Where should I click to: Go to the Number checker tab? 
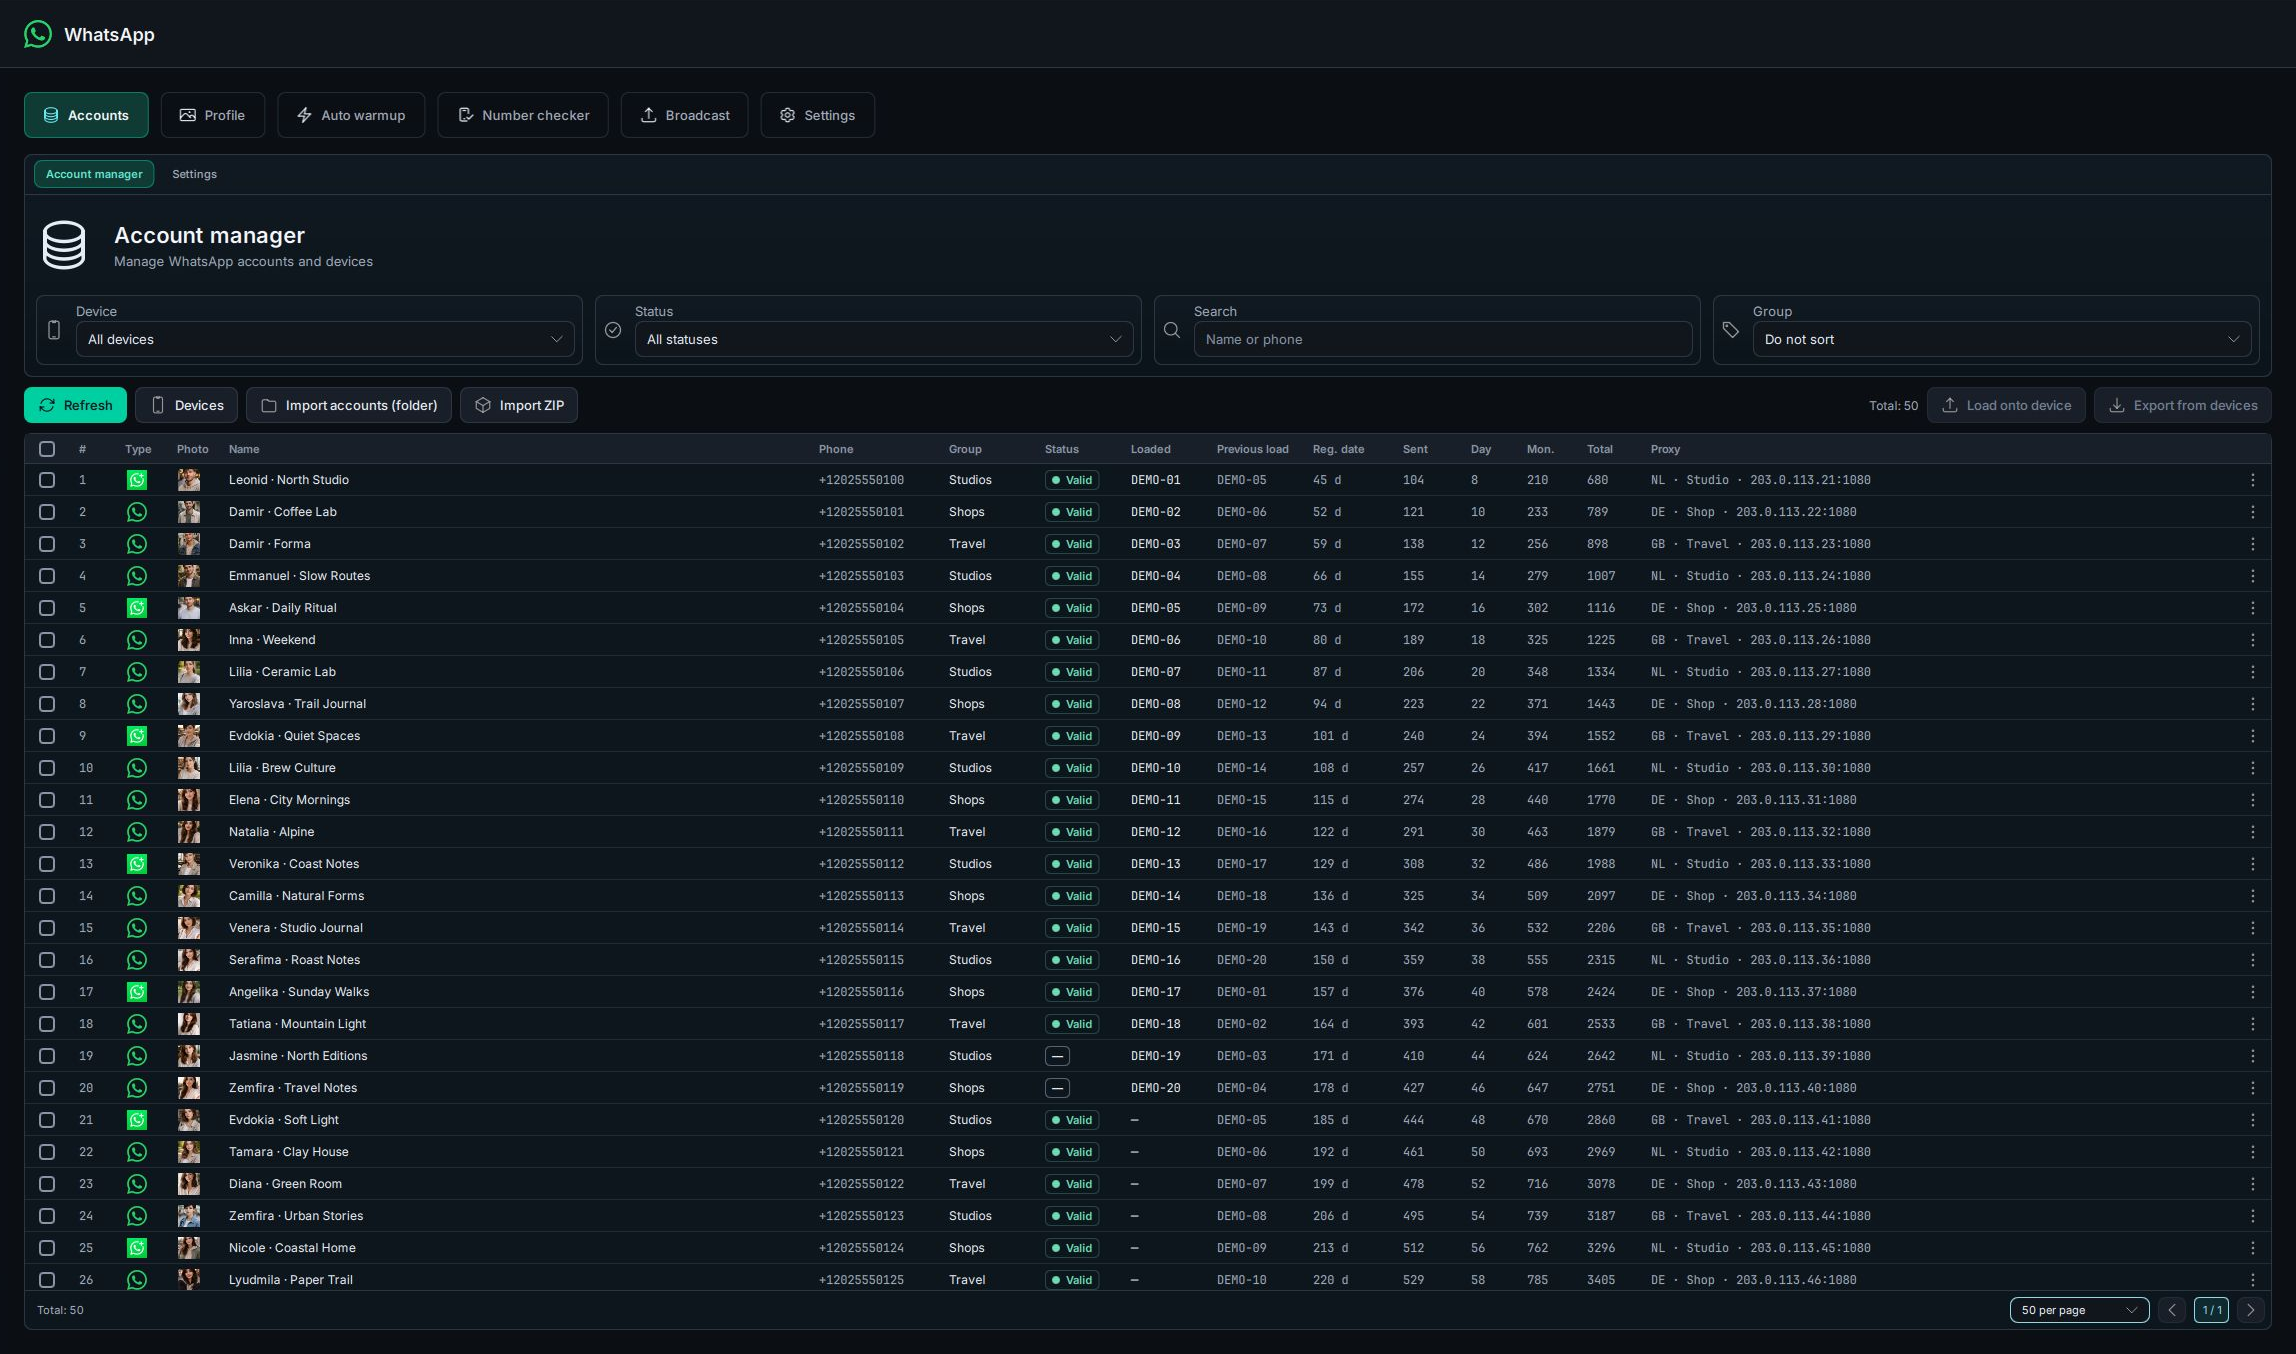[x=523, y=115]
